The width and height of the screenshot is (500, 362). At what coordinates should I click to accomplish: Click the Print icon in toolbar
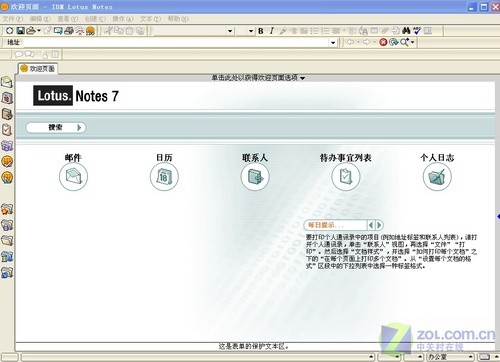(x=69, y=31)
